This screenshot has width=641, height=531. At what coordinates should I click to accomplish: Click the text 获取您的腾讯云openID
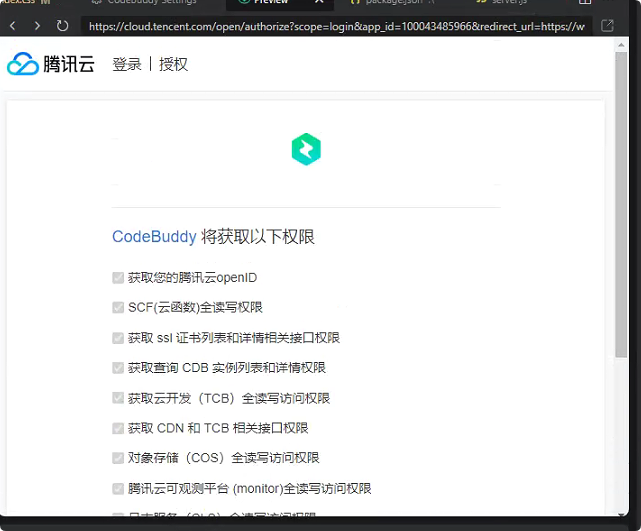coord(193,278)
